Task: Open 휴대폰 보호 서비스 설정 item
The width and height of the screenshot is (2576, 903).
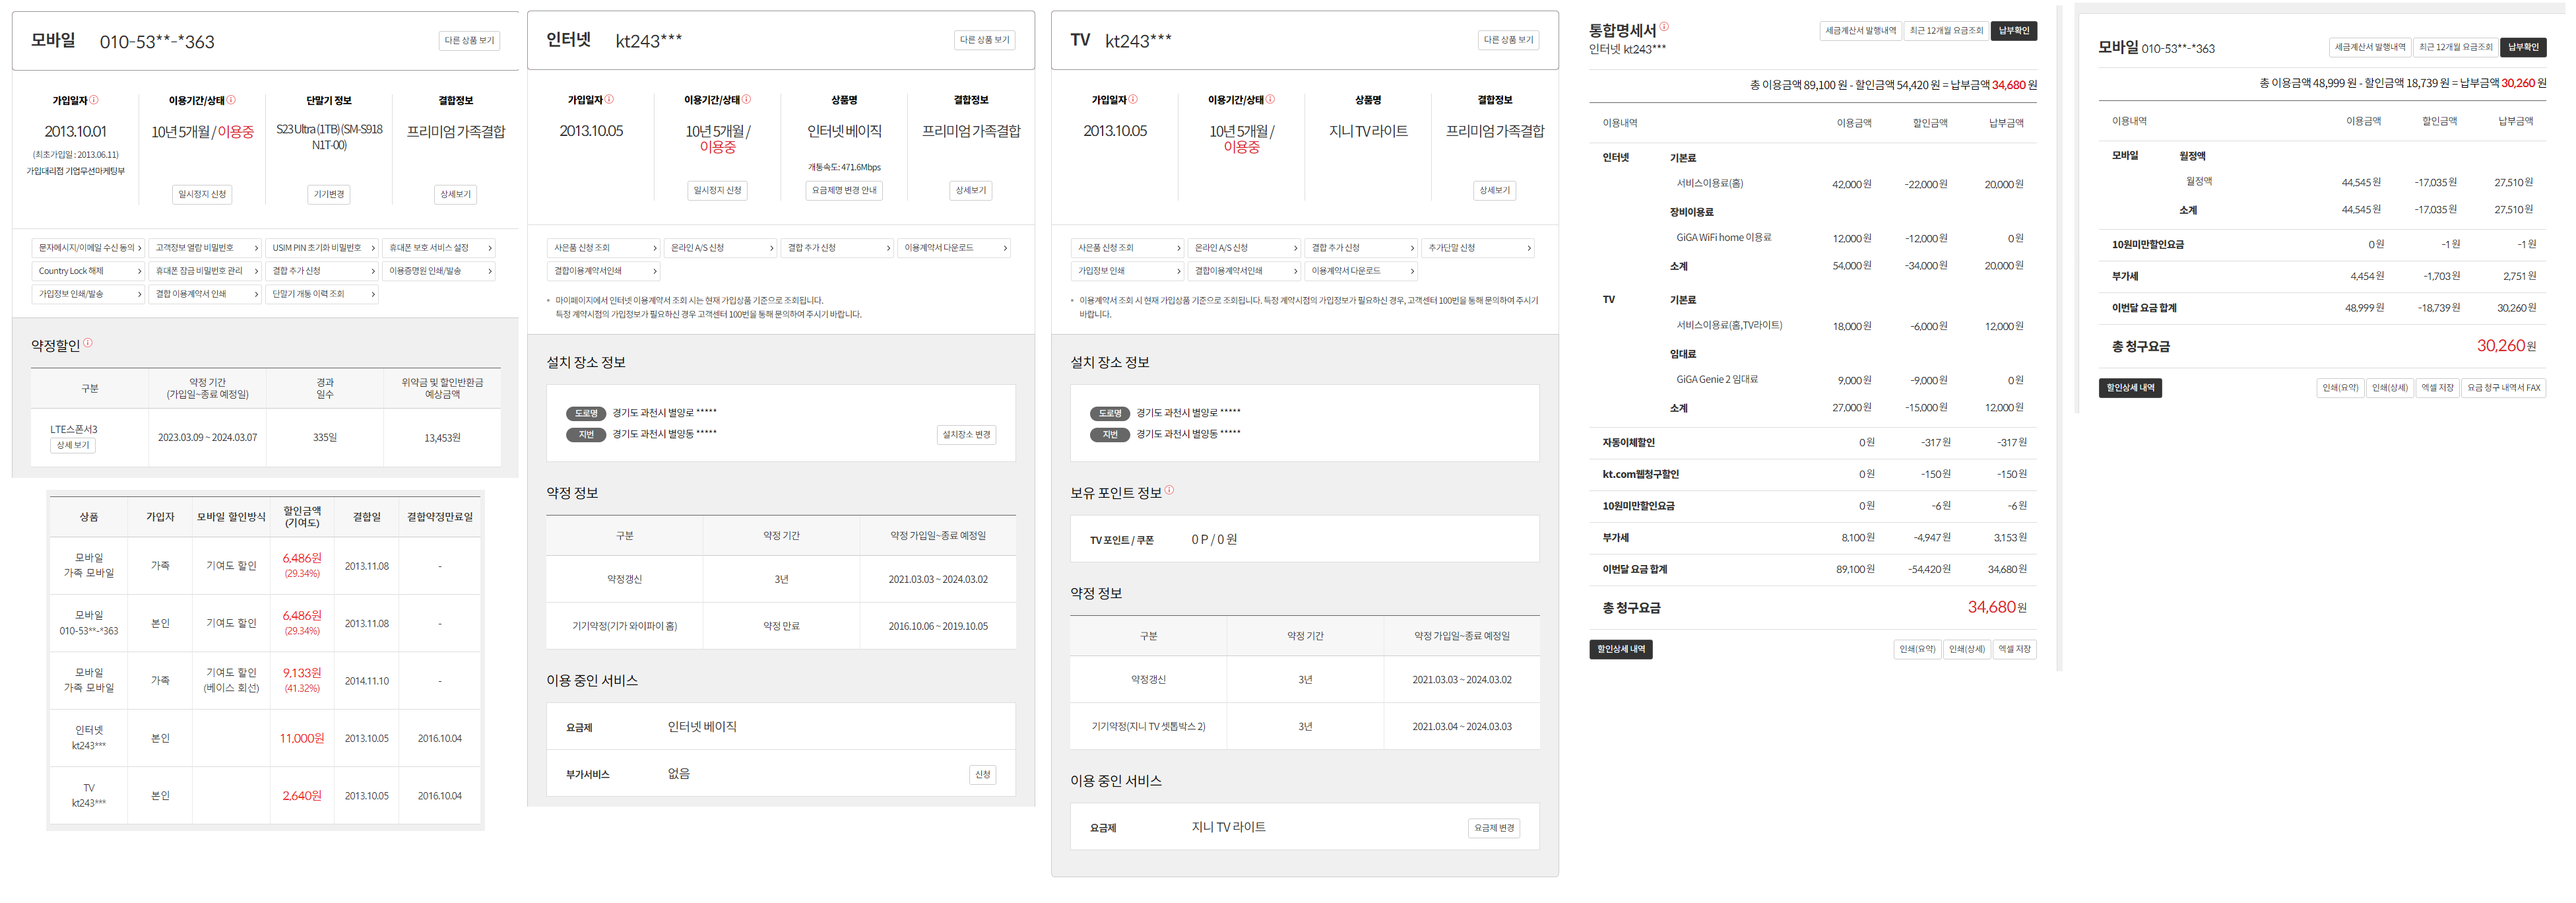Action: click(x=440, y=248)
